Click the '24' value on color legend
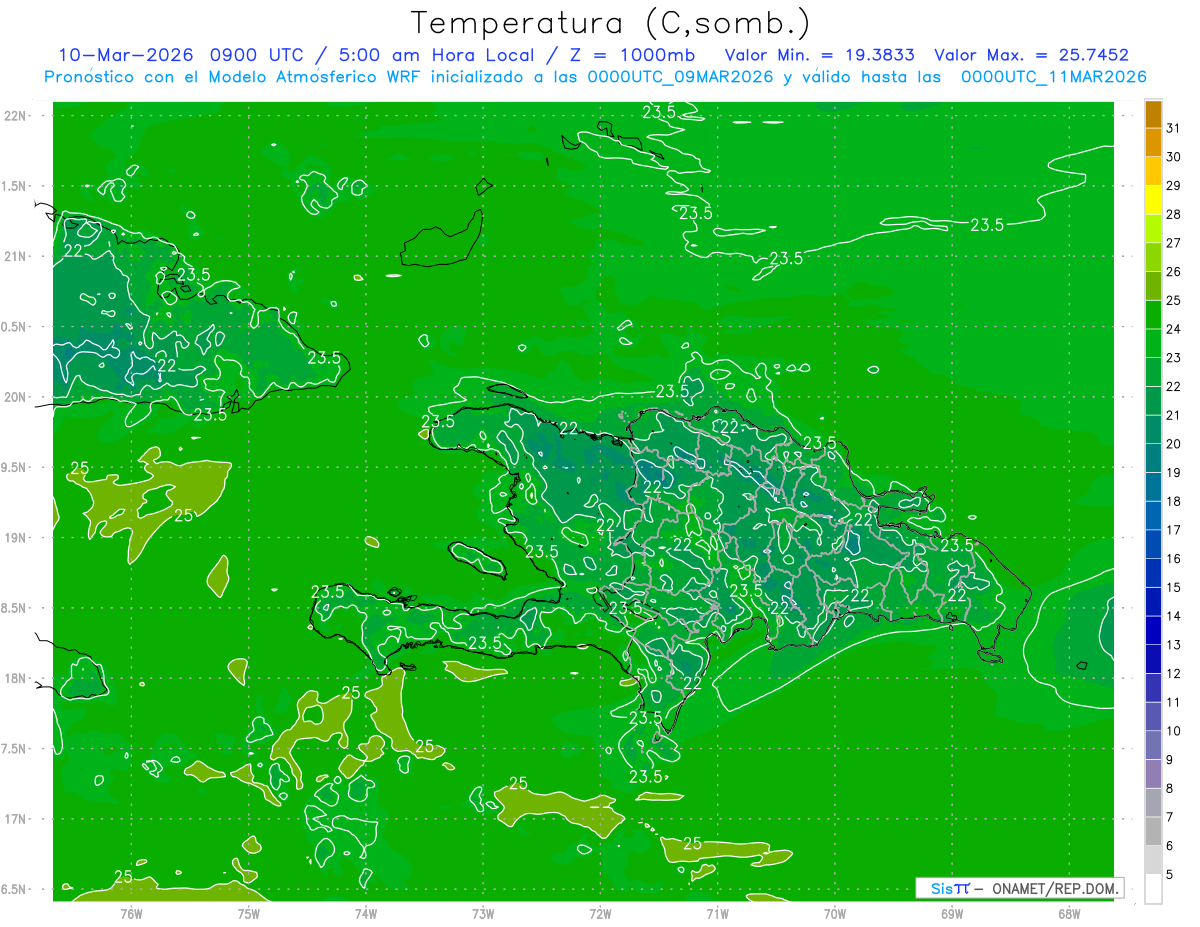 coord(1174,329)
